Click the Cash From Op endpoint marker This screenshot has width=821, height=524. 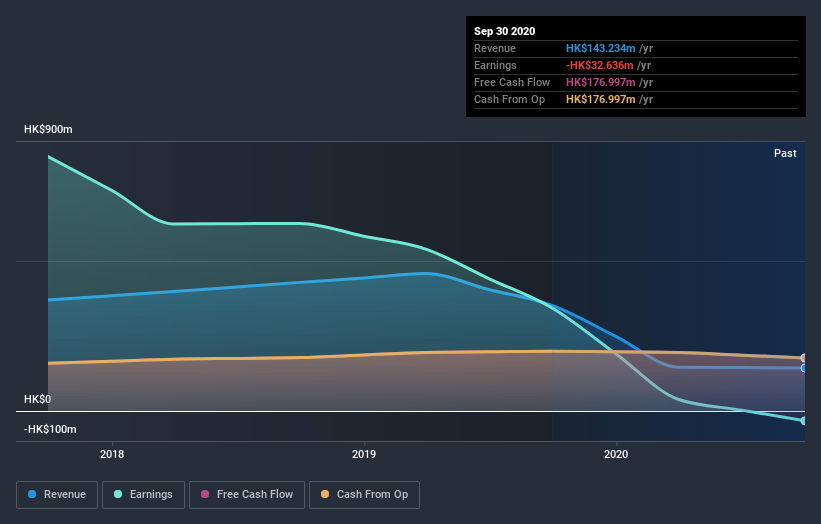point(803,358)
